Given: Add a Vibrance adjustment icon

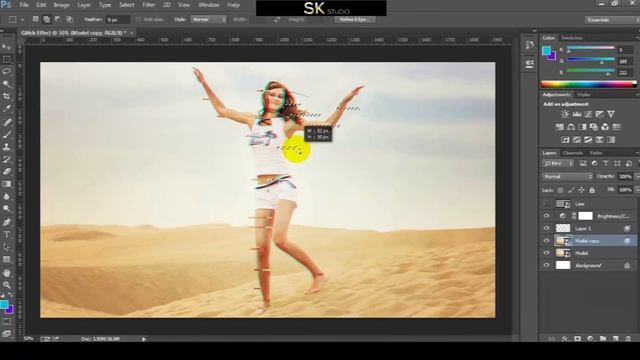Looking at the screenshot, I should pyautogui.click(x=611, y=114).
